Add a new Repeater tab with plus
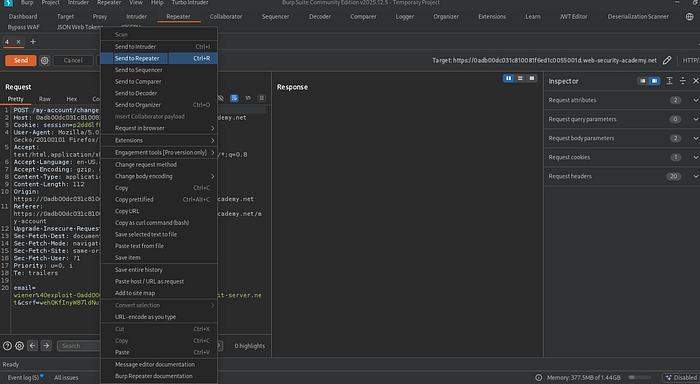The width and height of the screenshot is (700, 384). pyautogui.click(x=33, y=42)
